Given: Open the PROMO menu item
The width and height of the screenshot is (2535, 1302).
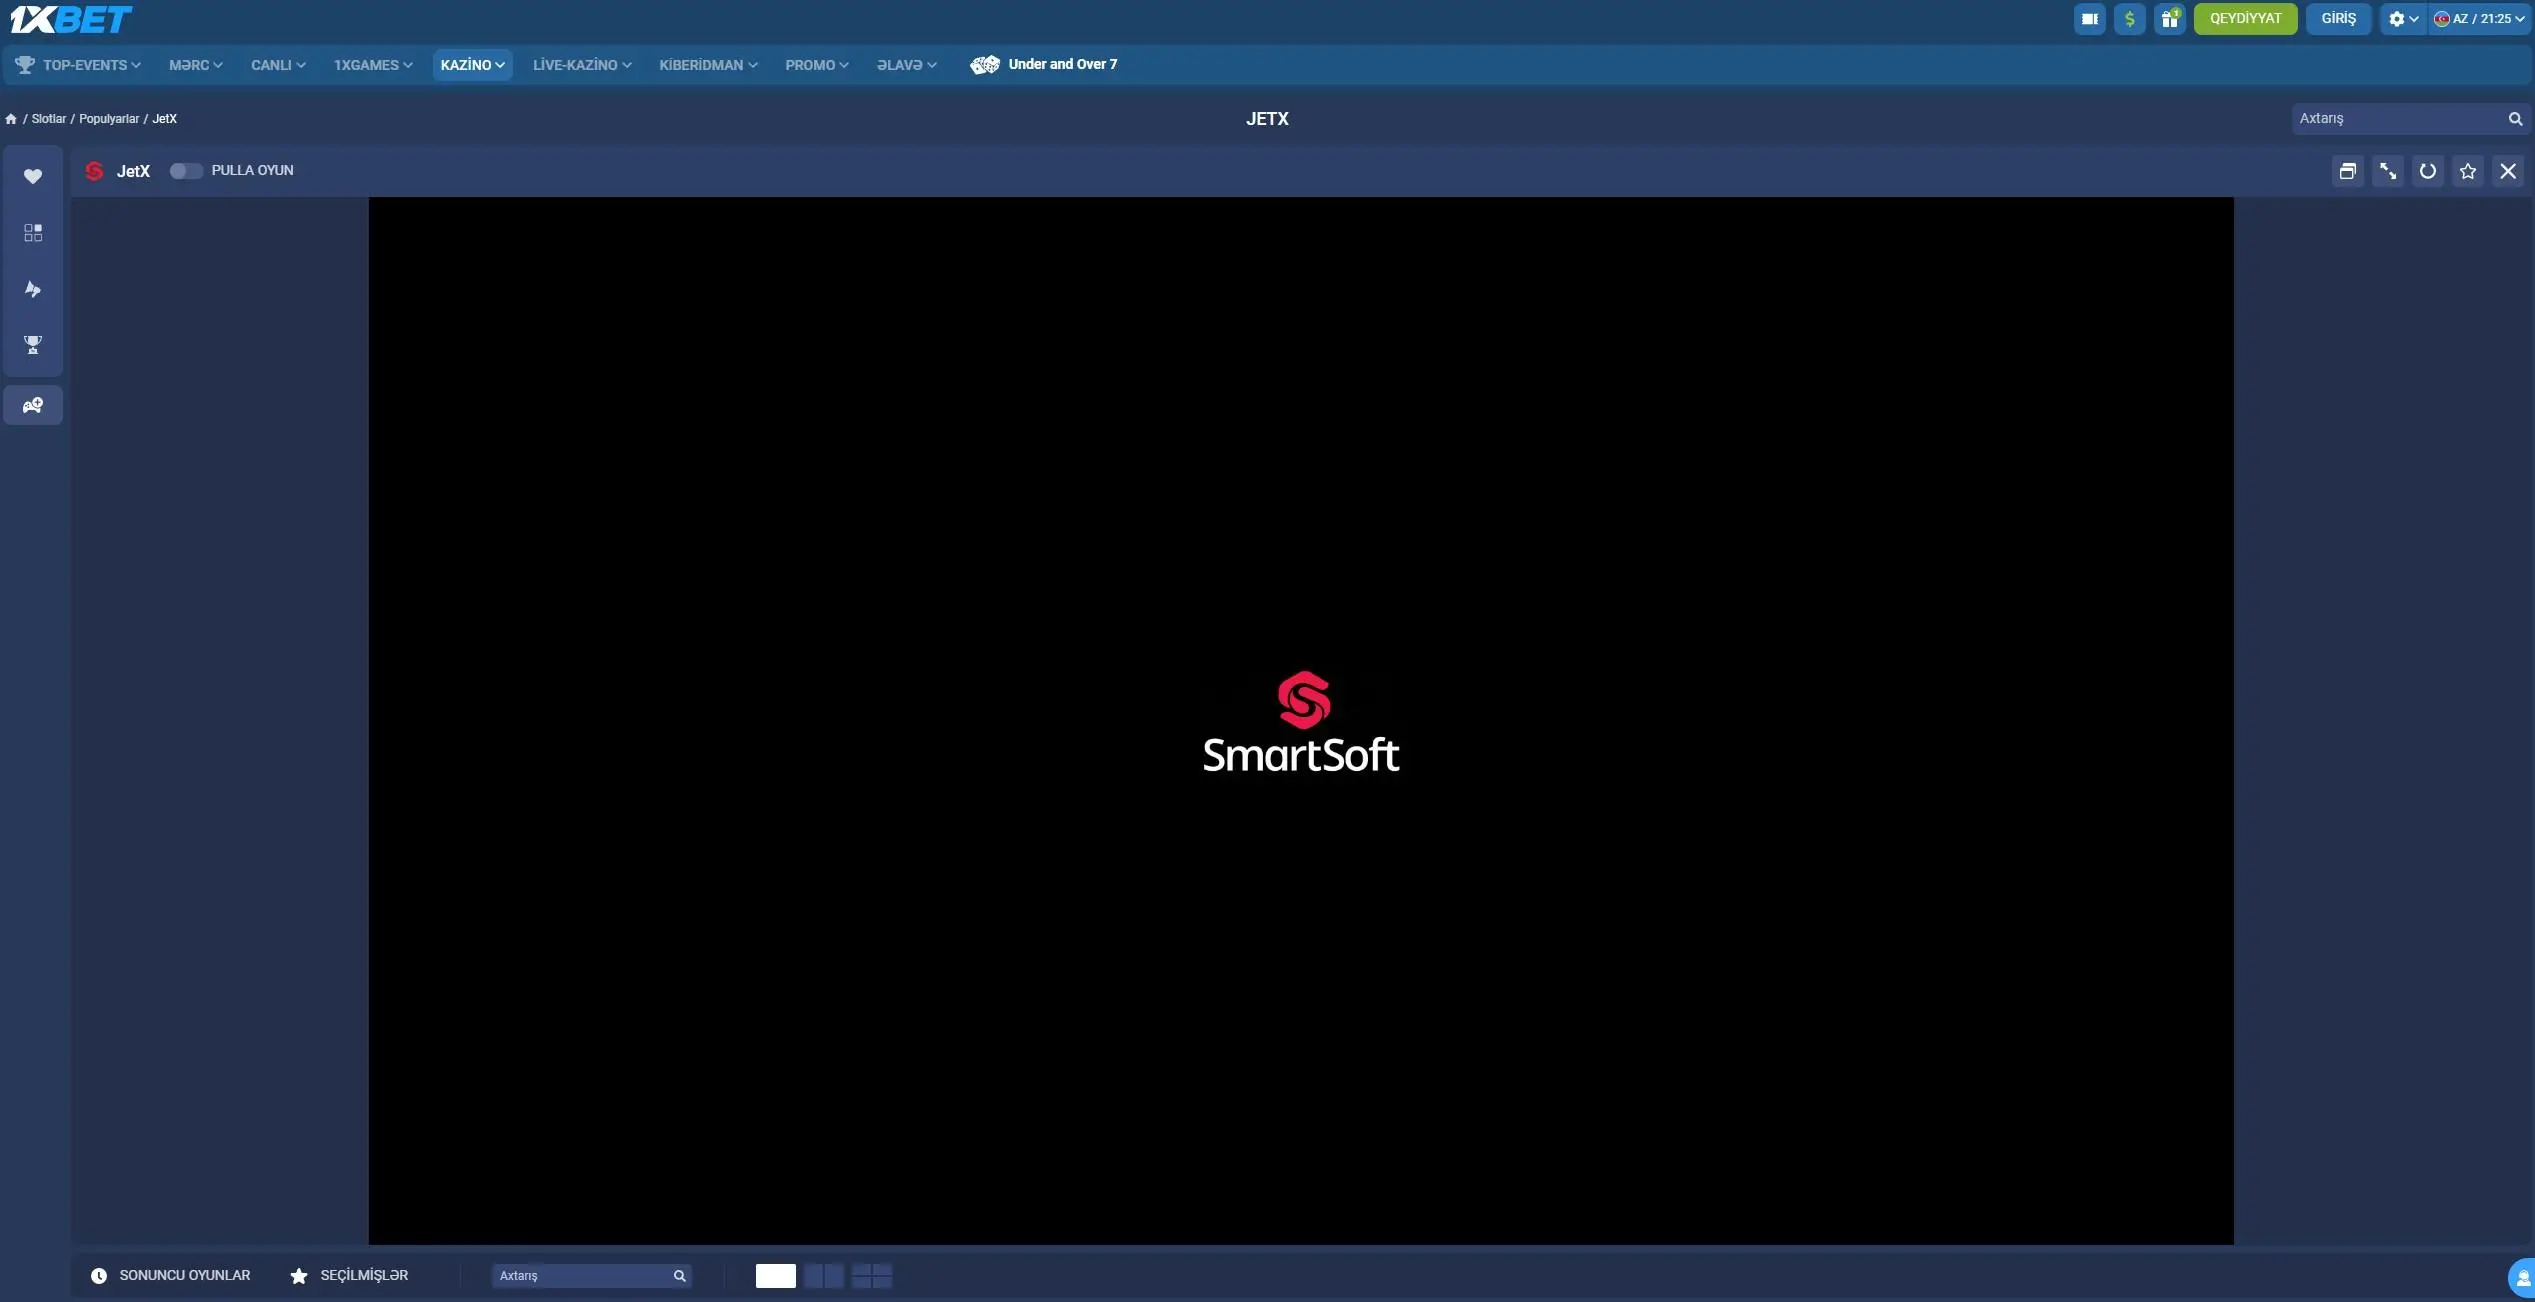Looking at the screenshot, I should [816, 65].
